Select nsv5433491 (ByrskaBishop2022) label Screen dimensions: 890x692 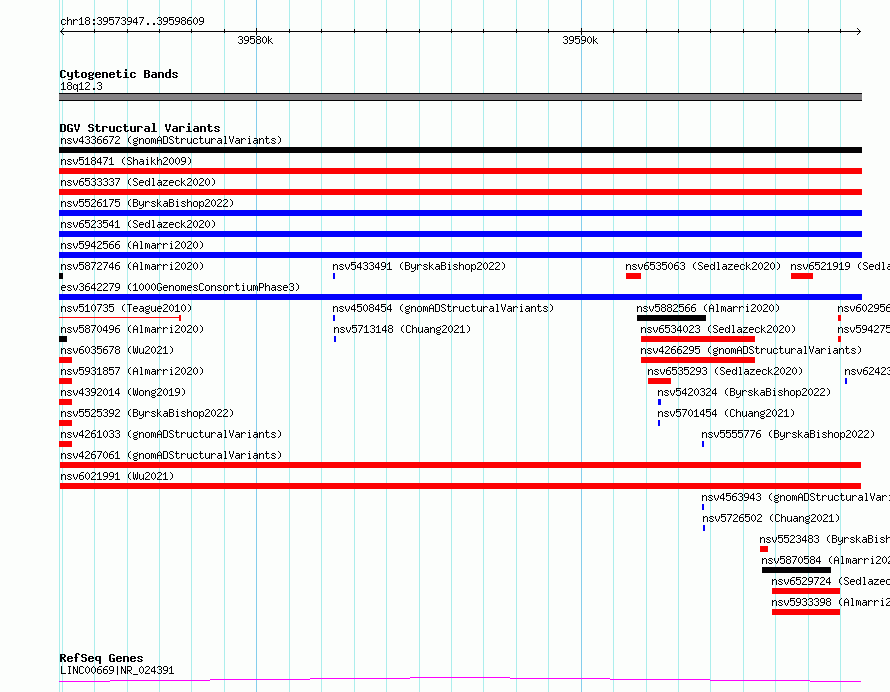[x=419, y=266]
